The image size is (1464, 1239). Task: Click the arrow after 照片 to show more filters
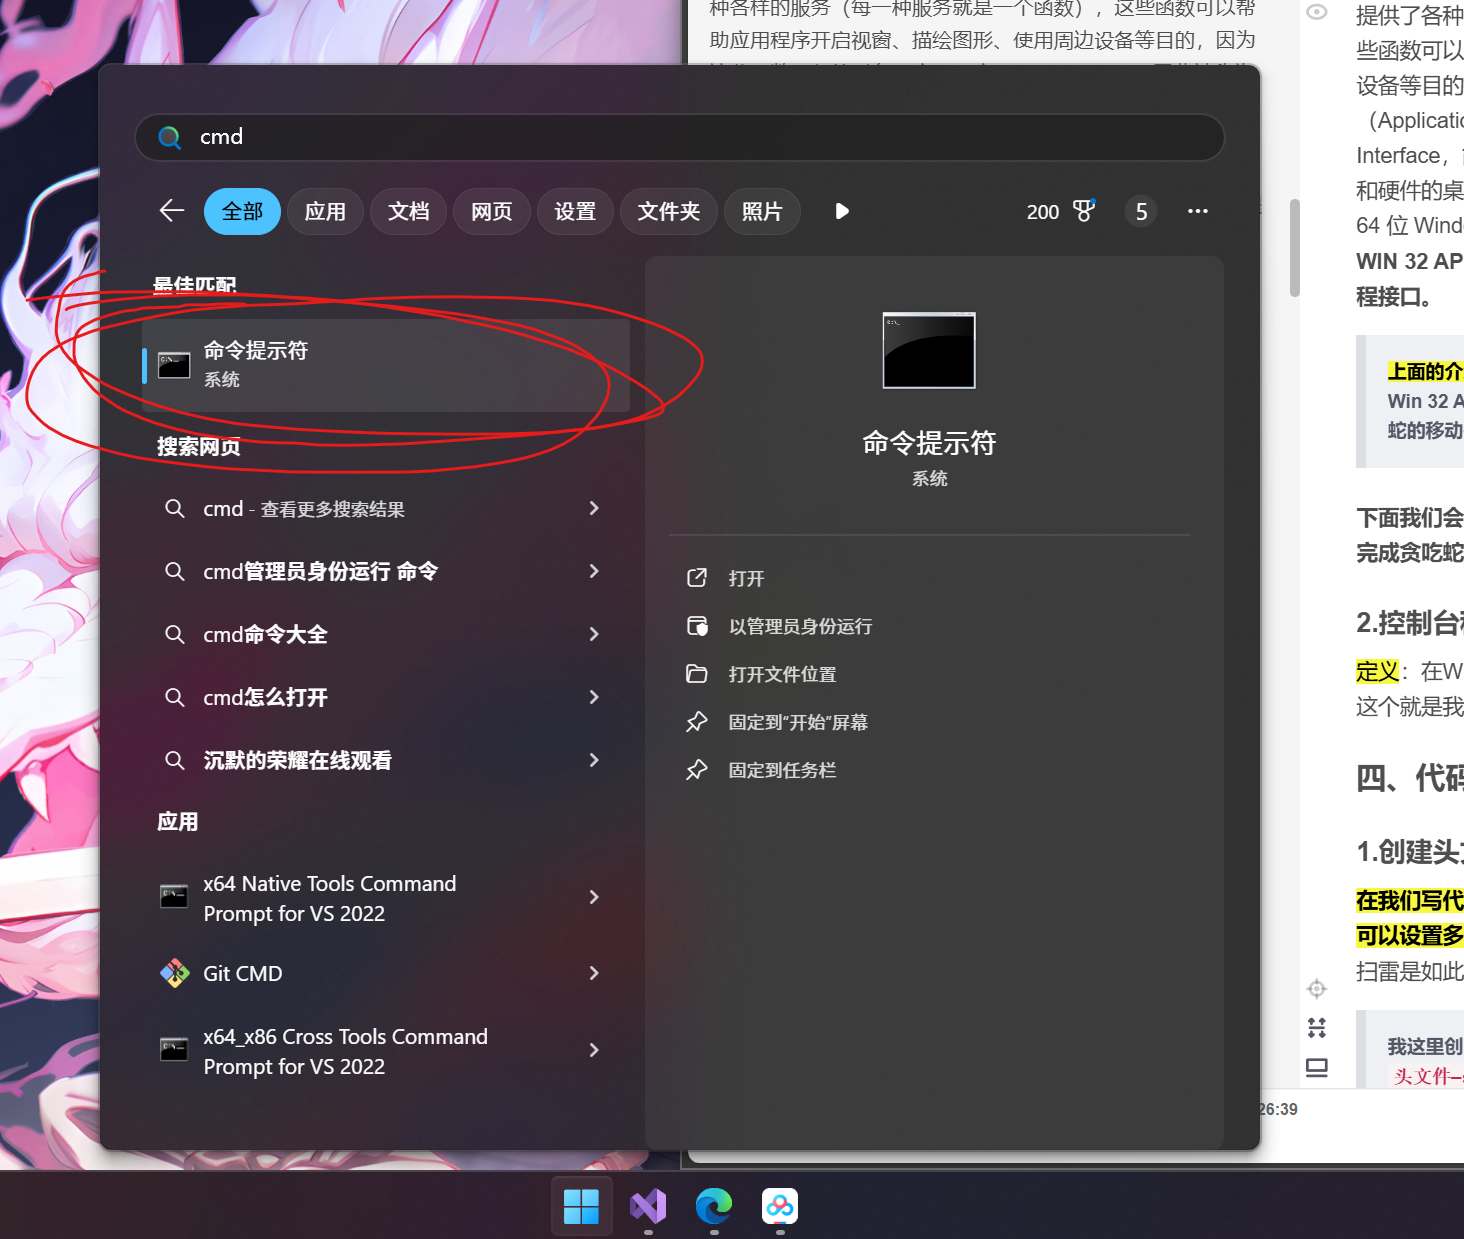(x=841, y=211)
